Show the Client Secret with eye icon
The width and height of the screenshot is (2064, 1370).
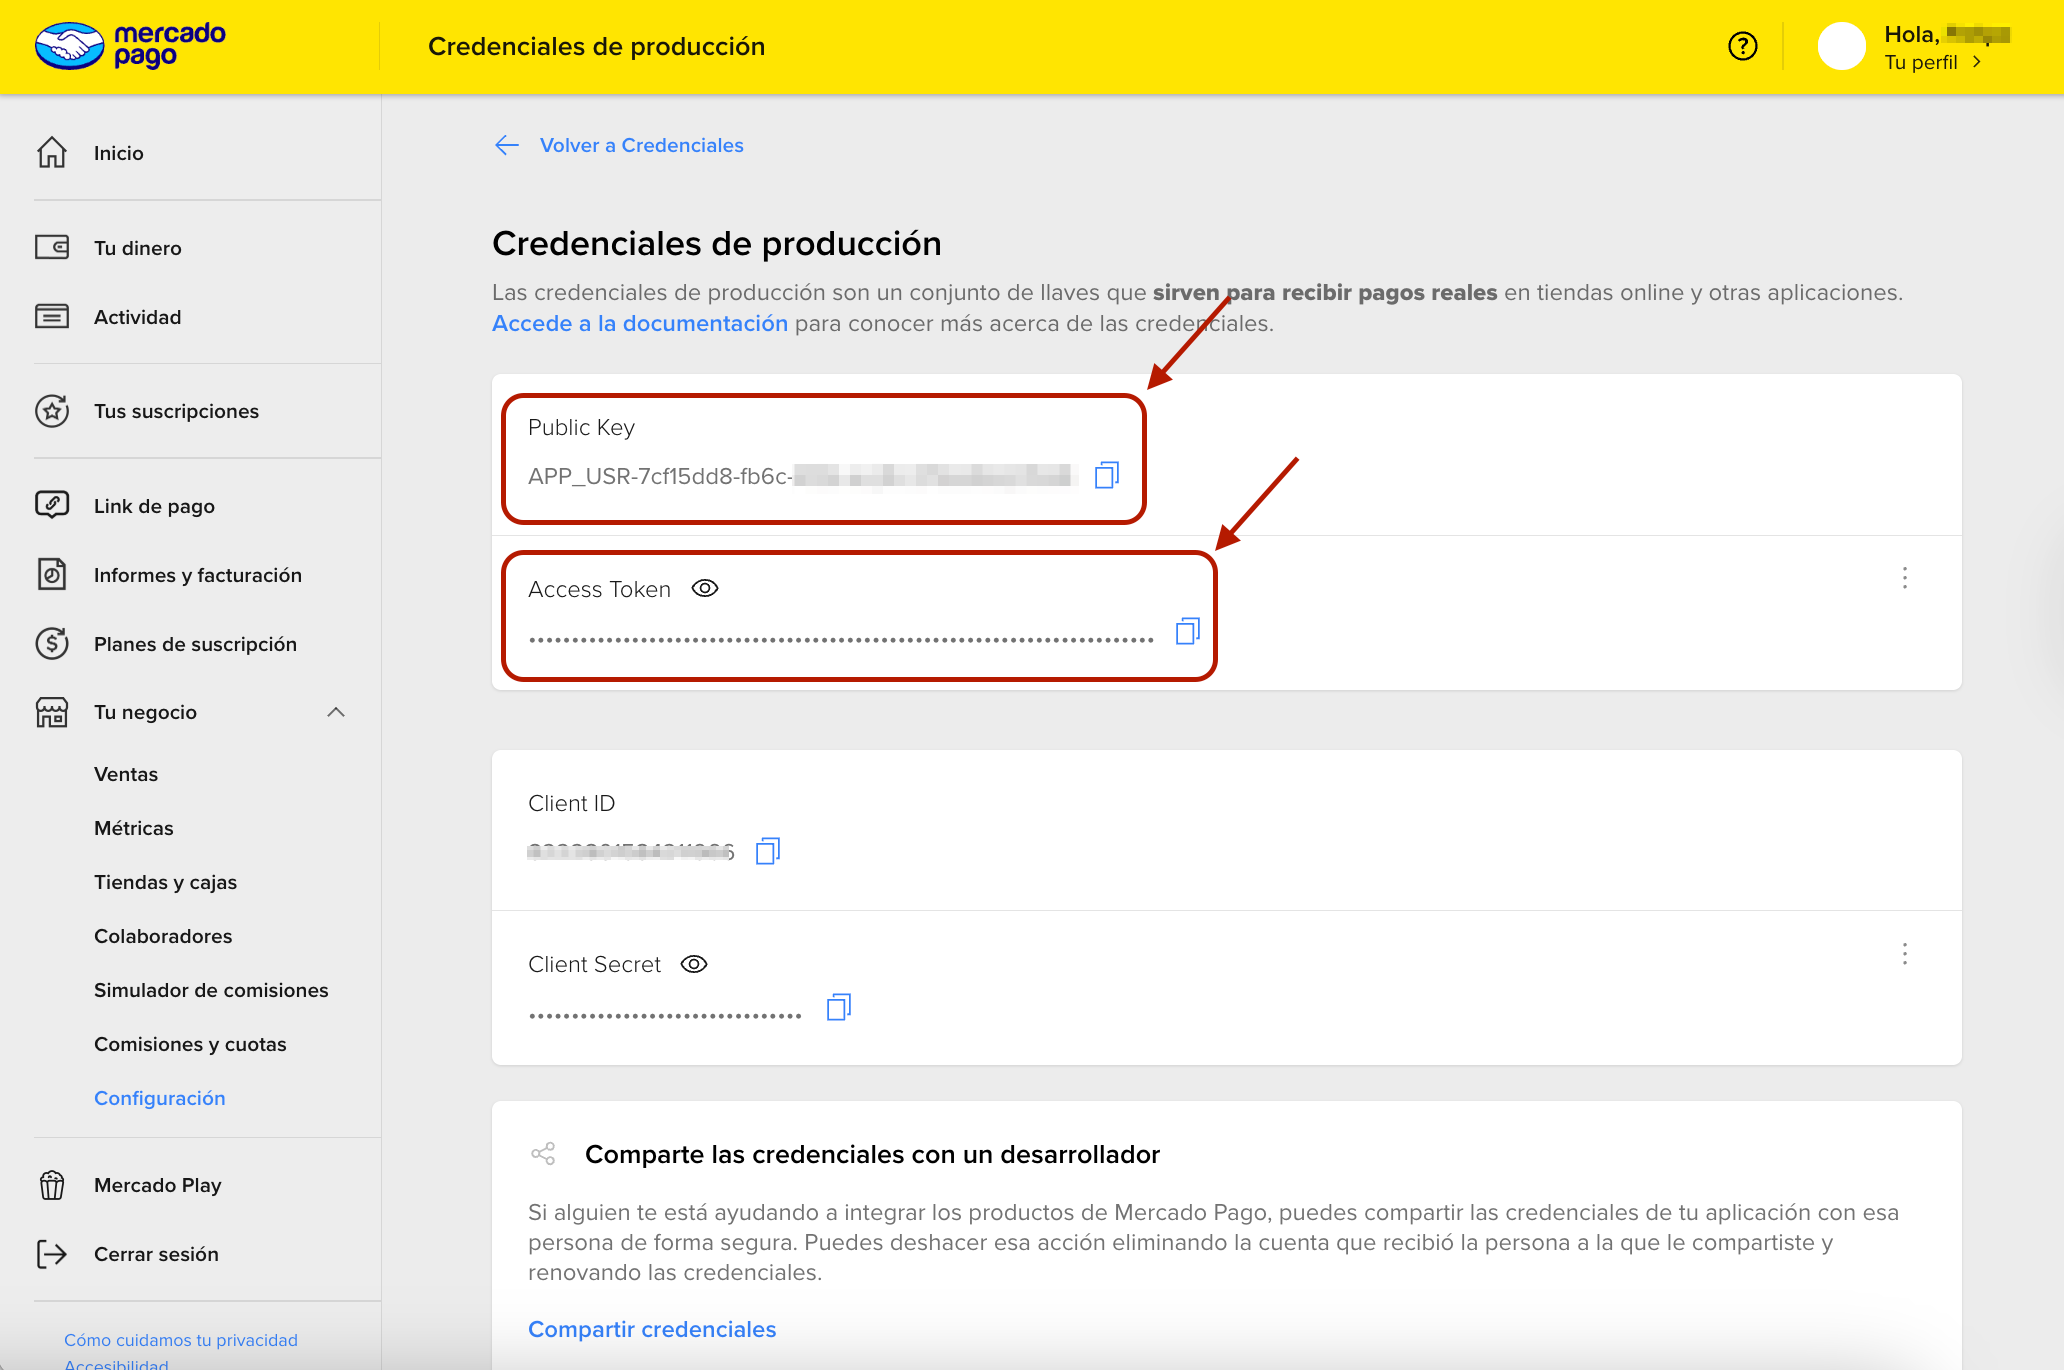pyautogui.click(x=694, y=964)
